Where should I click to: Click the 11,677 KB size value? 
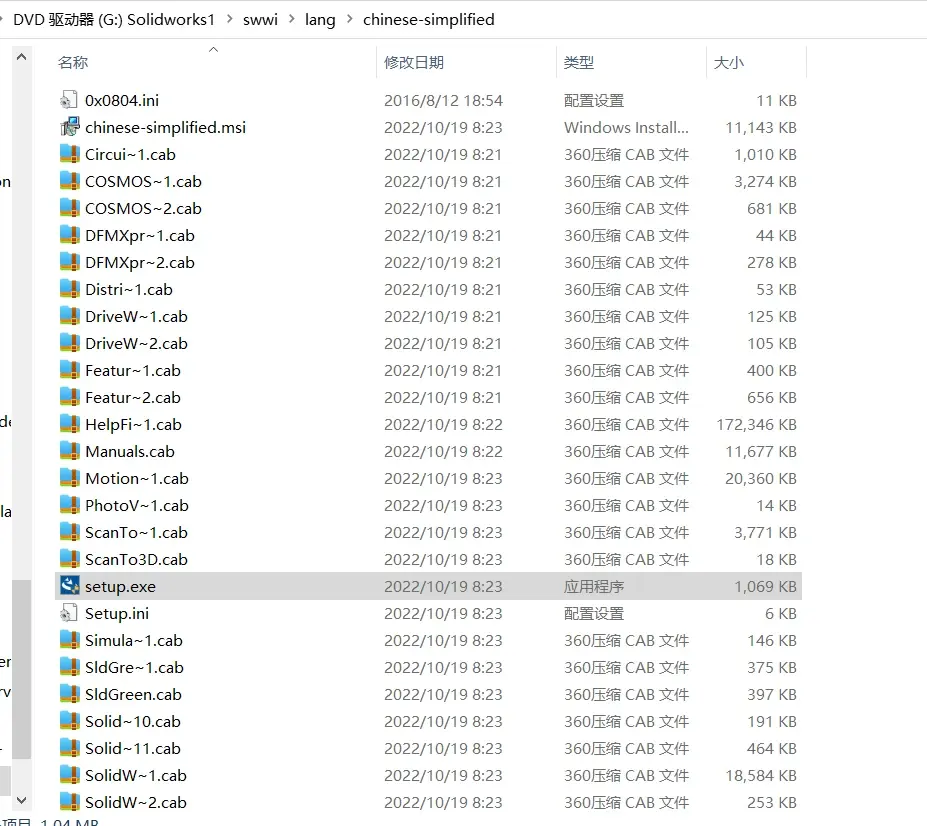[x=761, y=452]
